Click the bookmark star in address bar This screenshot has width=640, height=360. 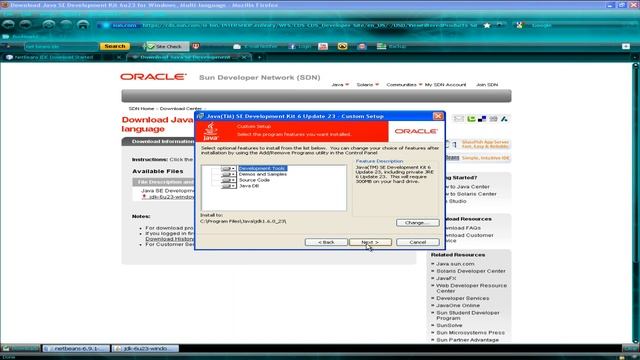point(487,25)
